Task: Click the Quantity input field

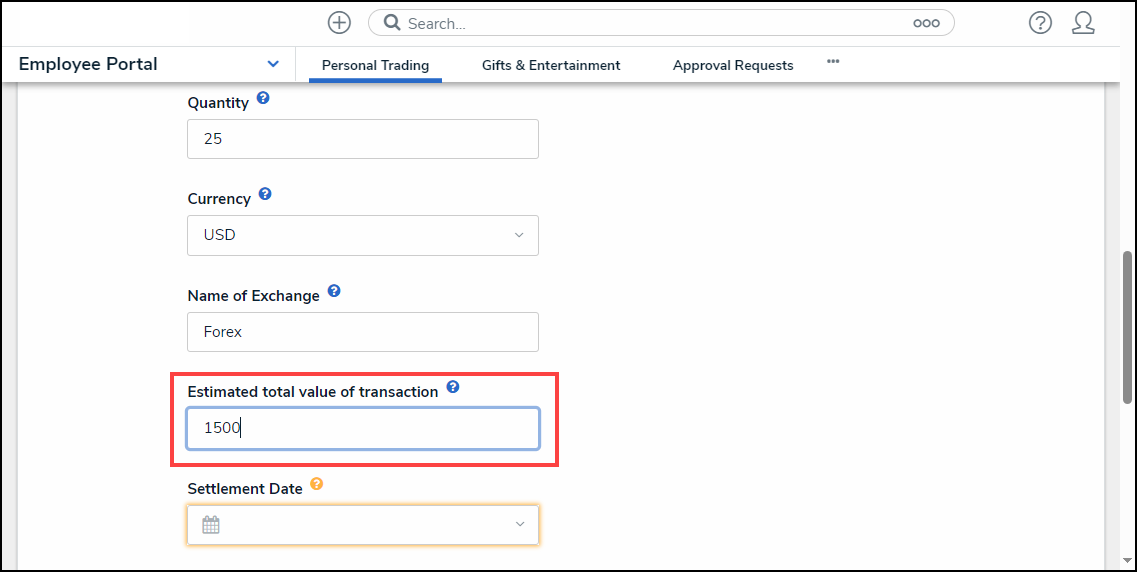Action: [363, 139]
